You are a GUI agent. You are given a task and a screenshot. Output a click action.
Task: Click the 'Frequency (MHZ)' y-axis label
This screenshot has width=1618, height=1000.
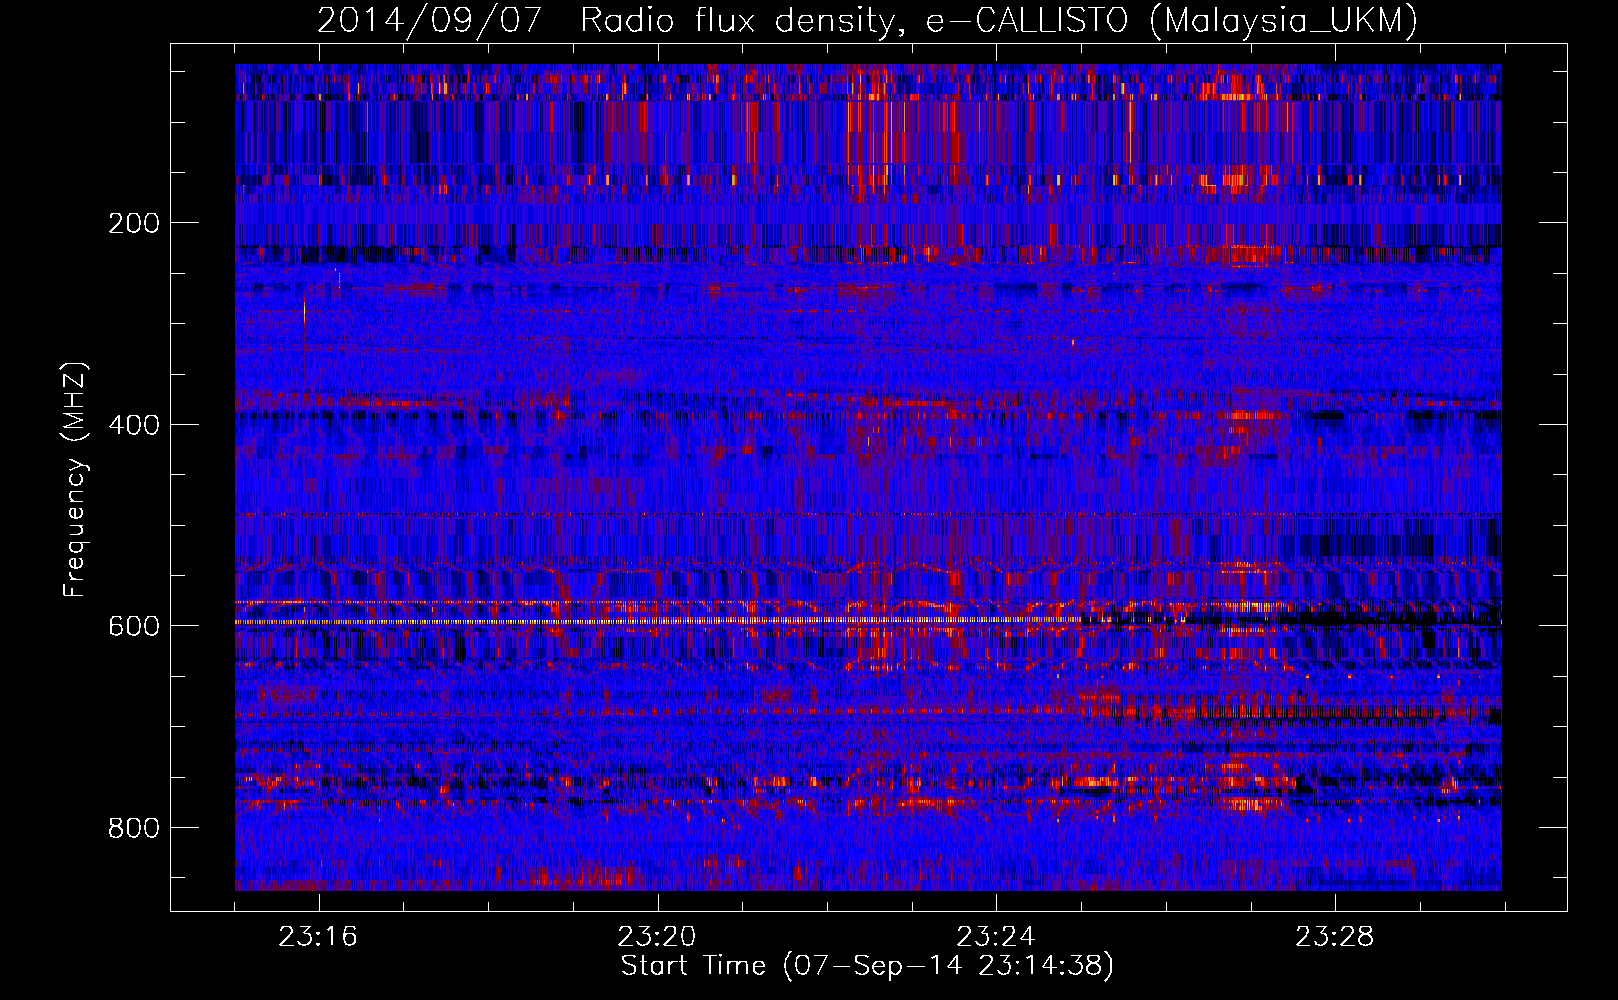click(74, 480)
